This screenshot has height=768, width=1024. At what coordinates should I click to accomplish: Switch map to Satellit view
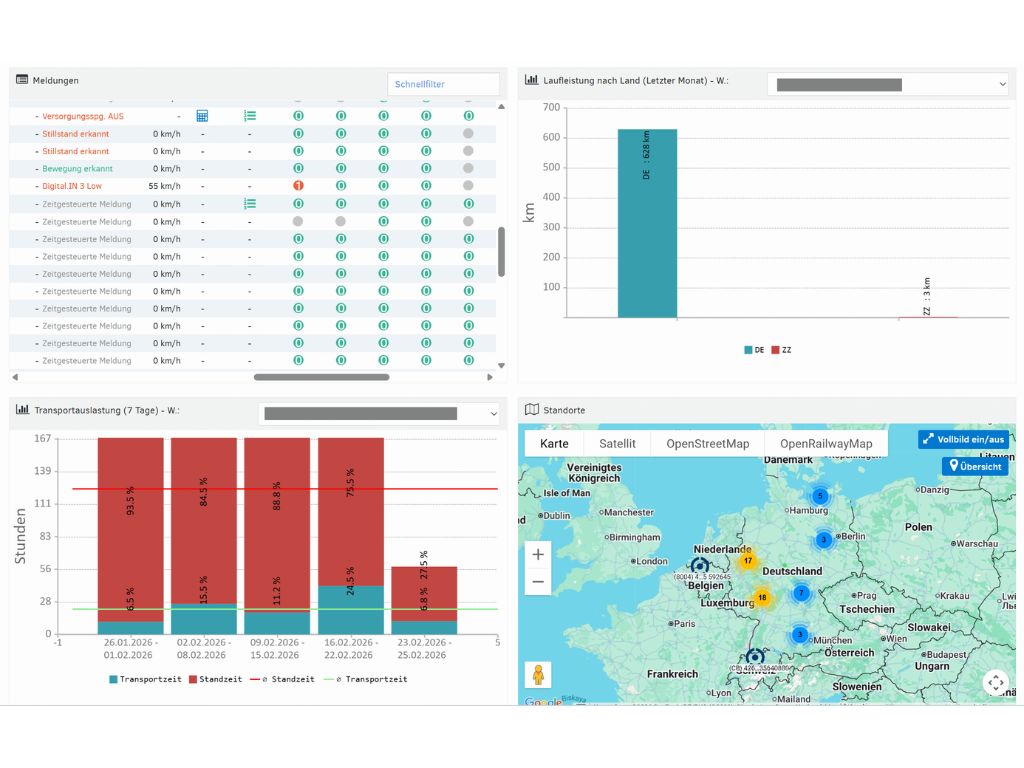[617, 444]
